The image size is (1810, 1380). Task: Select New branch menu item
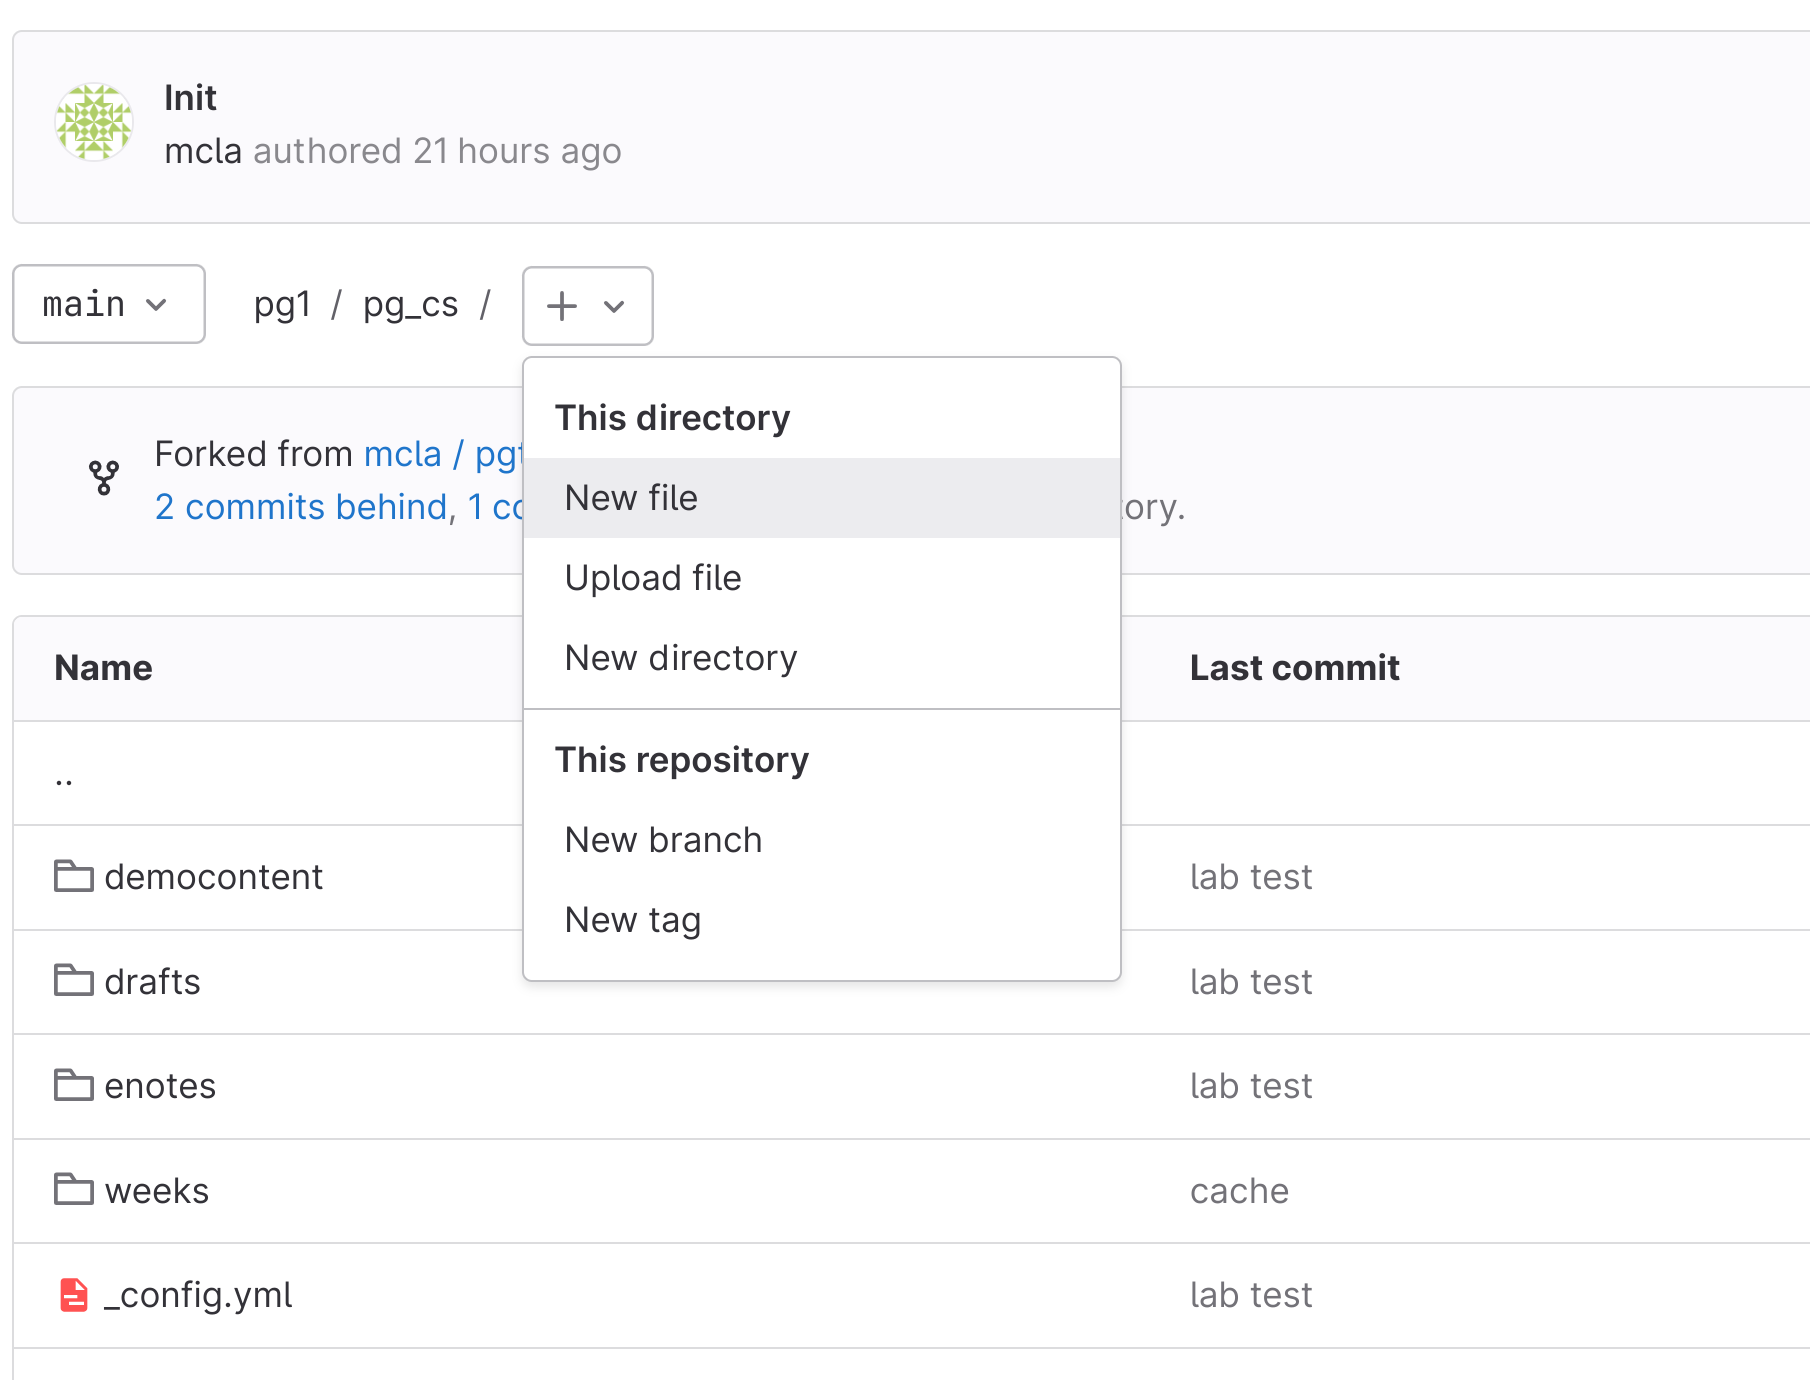[x=821, y=840]
